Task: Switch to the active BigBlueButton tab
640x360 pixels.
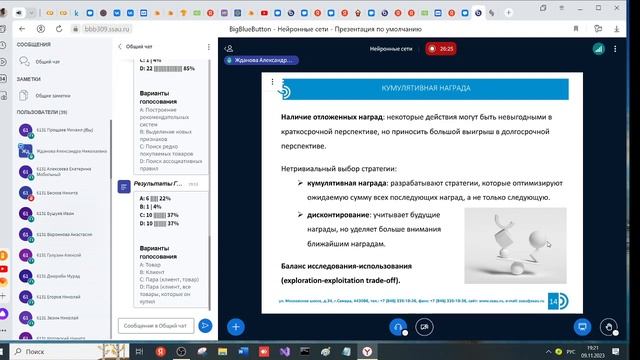Action: [x=478, y=13]
